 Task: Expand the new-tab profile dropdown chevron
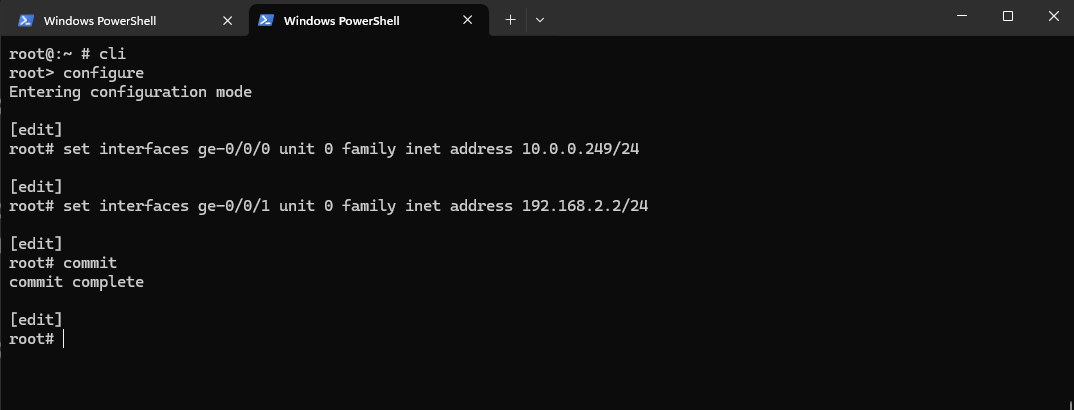[540, 20]
